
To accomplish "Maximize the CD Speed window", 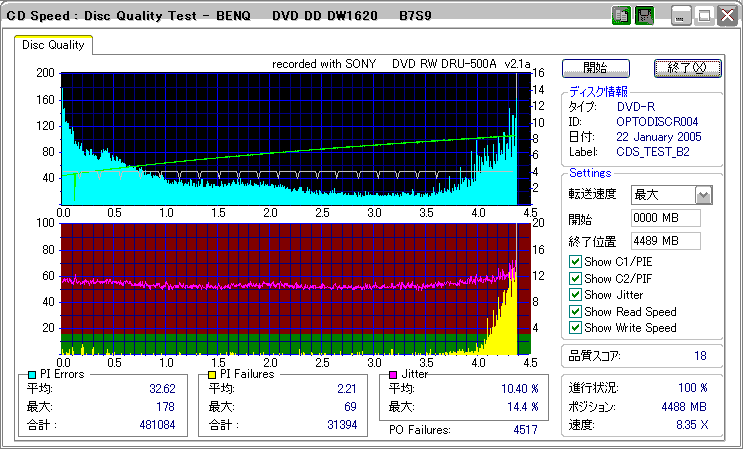I will pyautogui.click(x=704, y=16).
